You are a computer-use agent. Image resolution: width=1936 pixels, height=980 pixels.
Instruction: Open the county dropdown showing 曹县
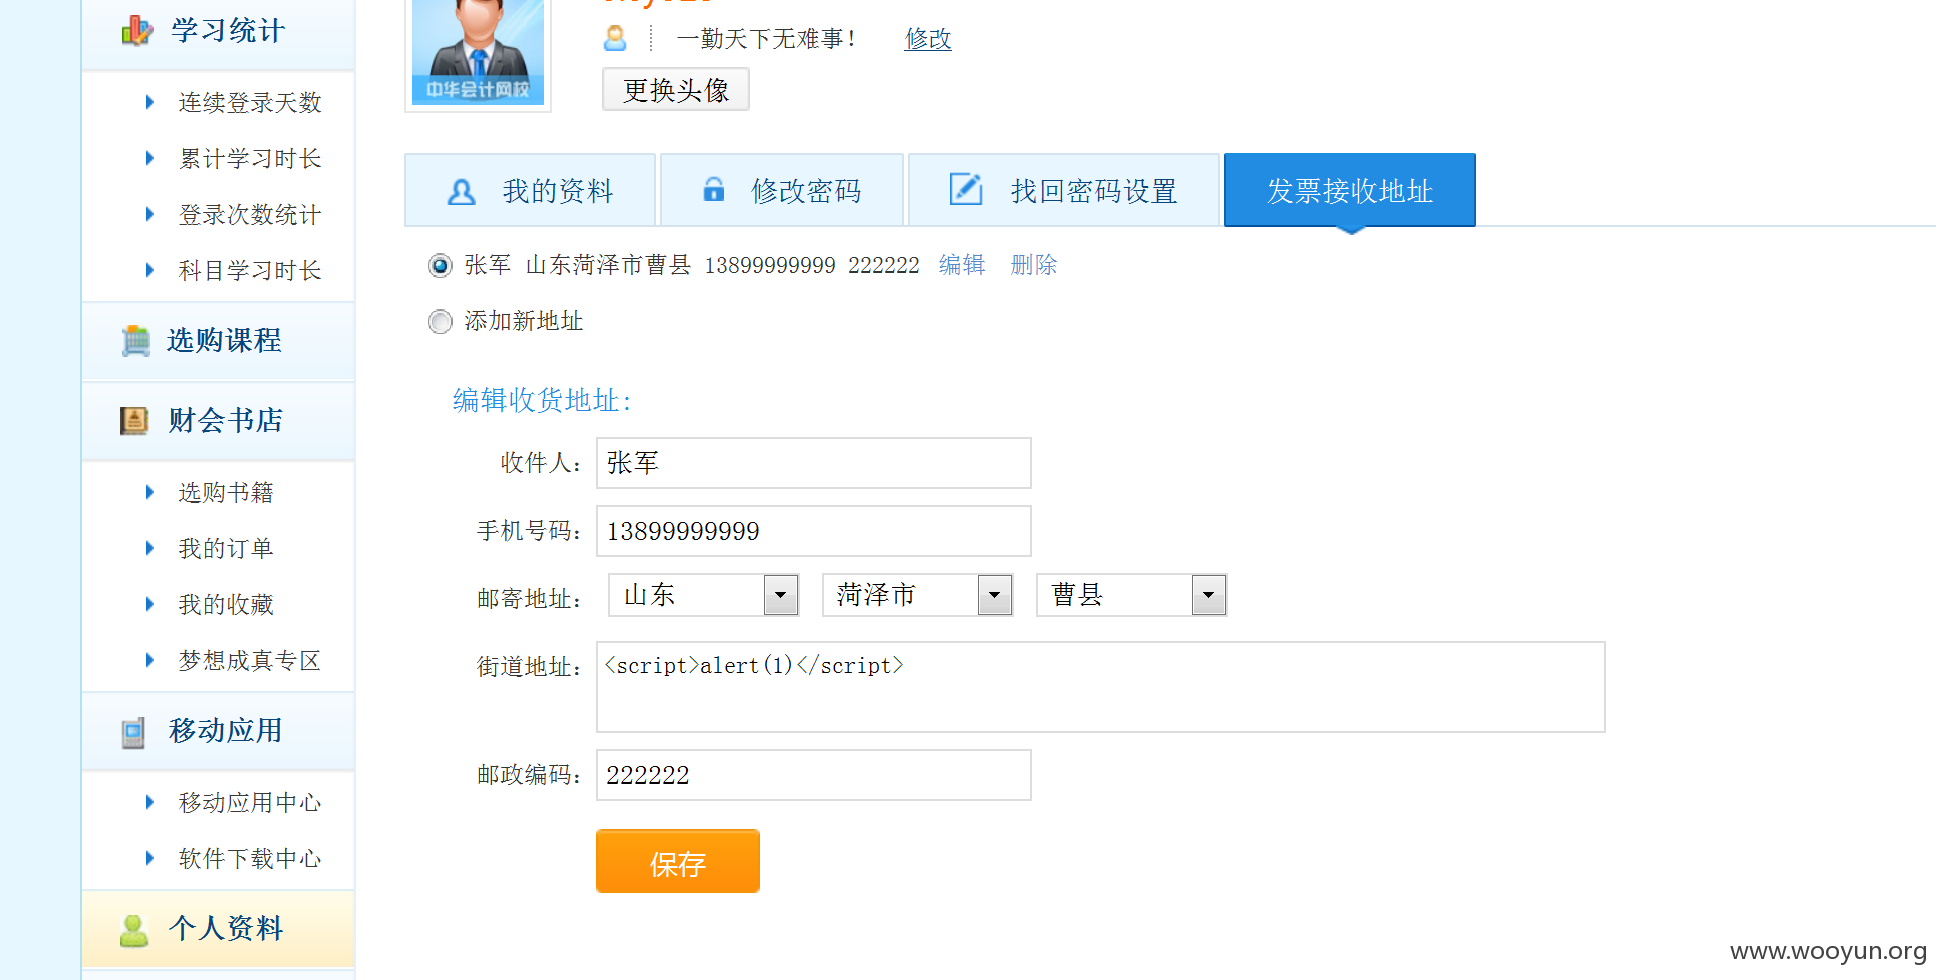click(x=1131, y=595)
